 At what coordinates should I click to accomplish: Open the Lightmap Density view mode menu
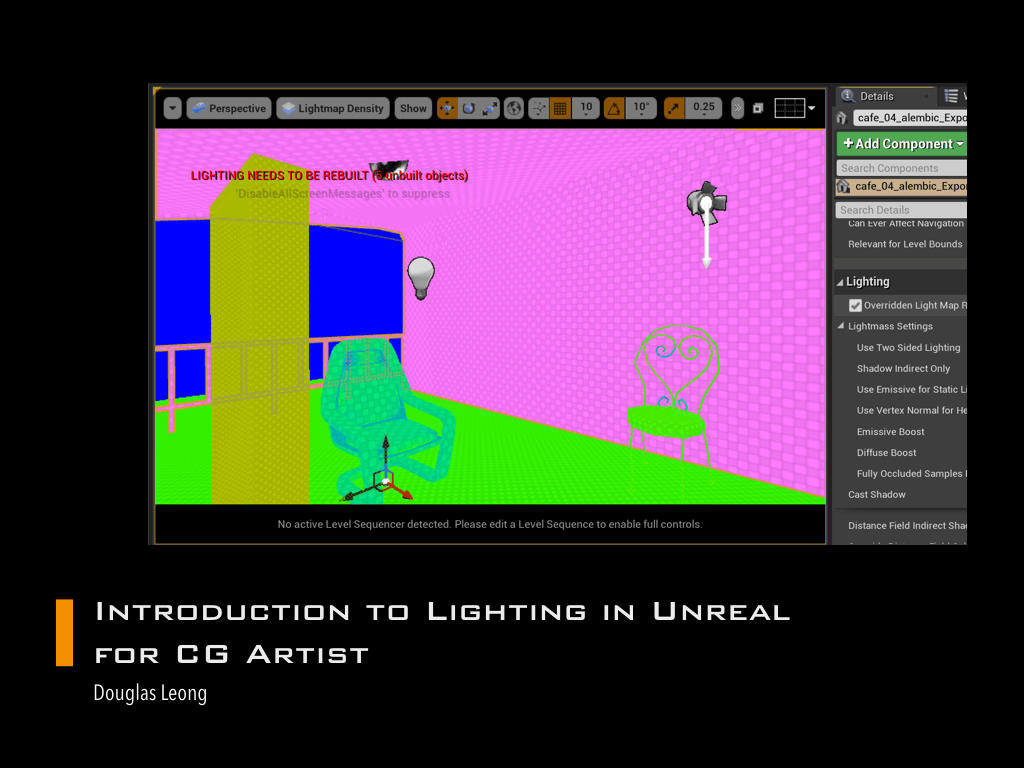tap(333, 108)
